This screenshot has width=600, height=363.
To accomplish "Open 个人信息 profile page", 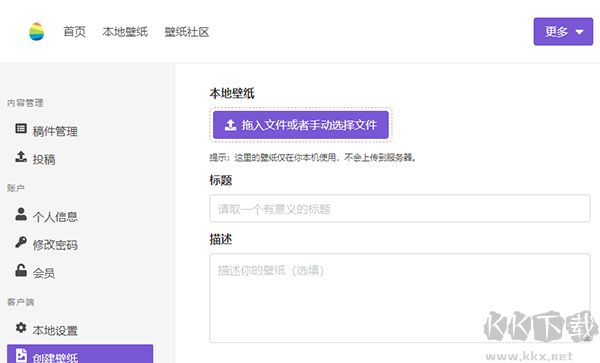I will [x=55, y=217].
